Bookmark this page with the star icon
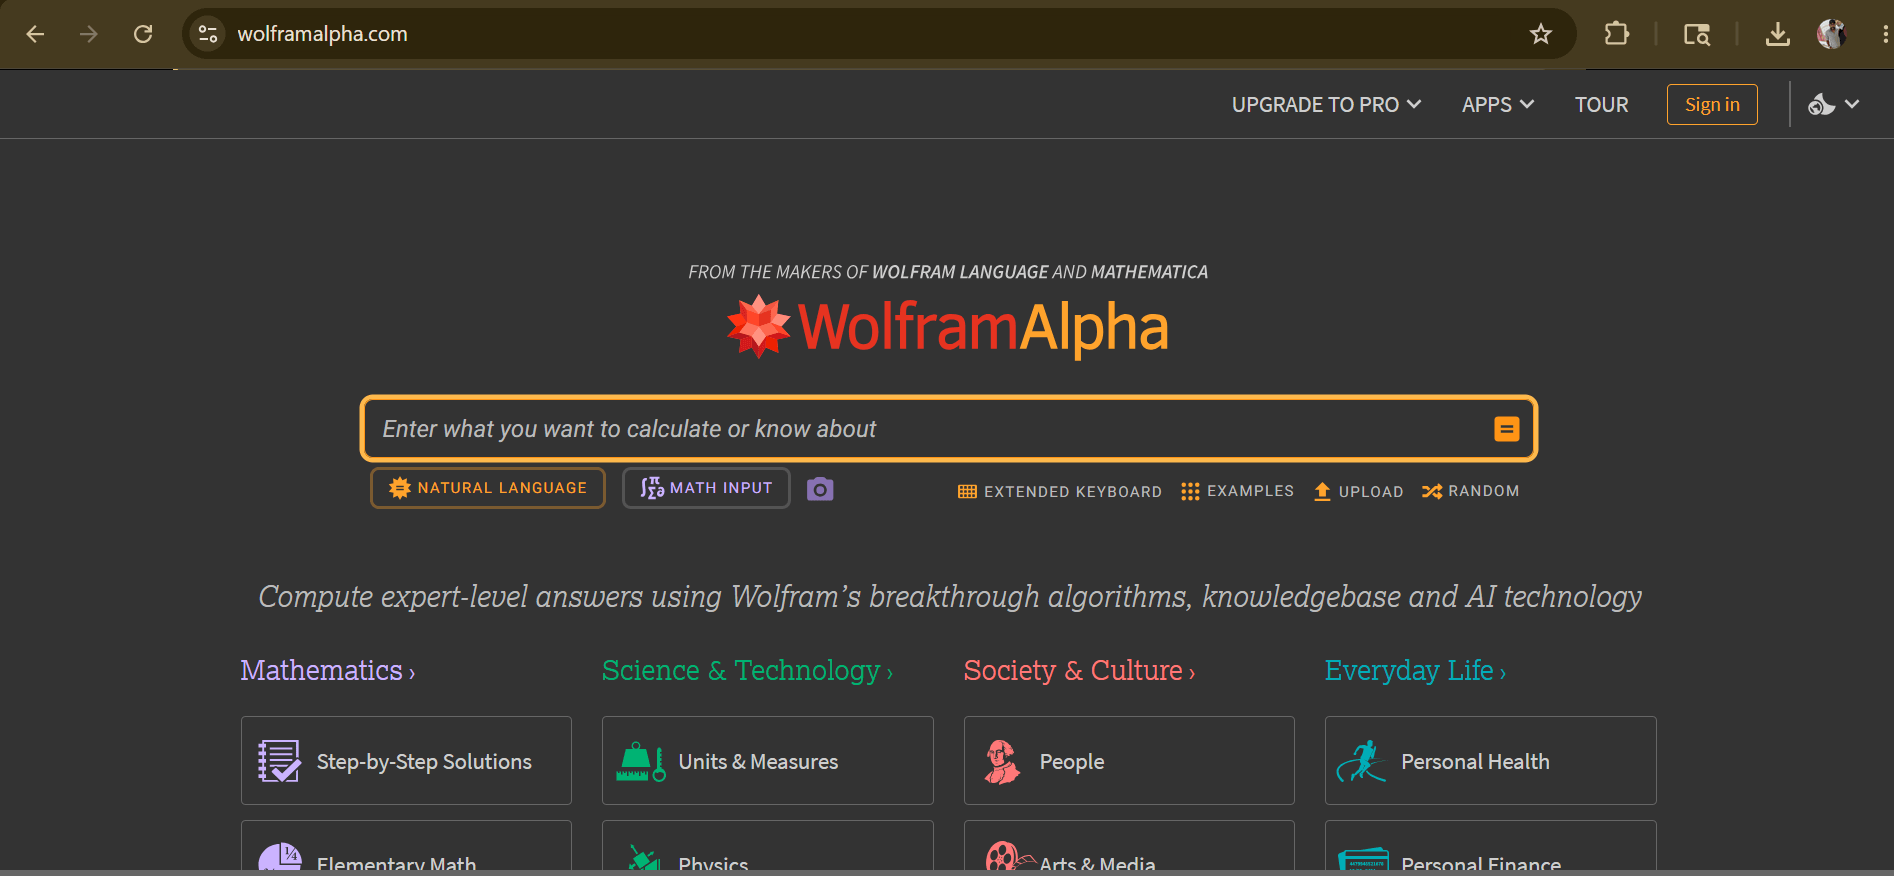Viewport: 1894px width, 876px height. (1541, 34)
